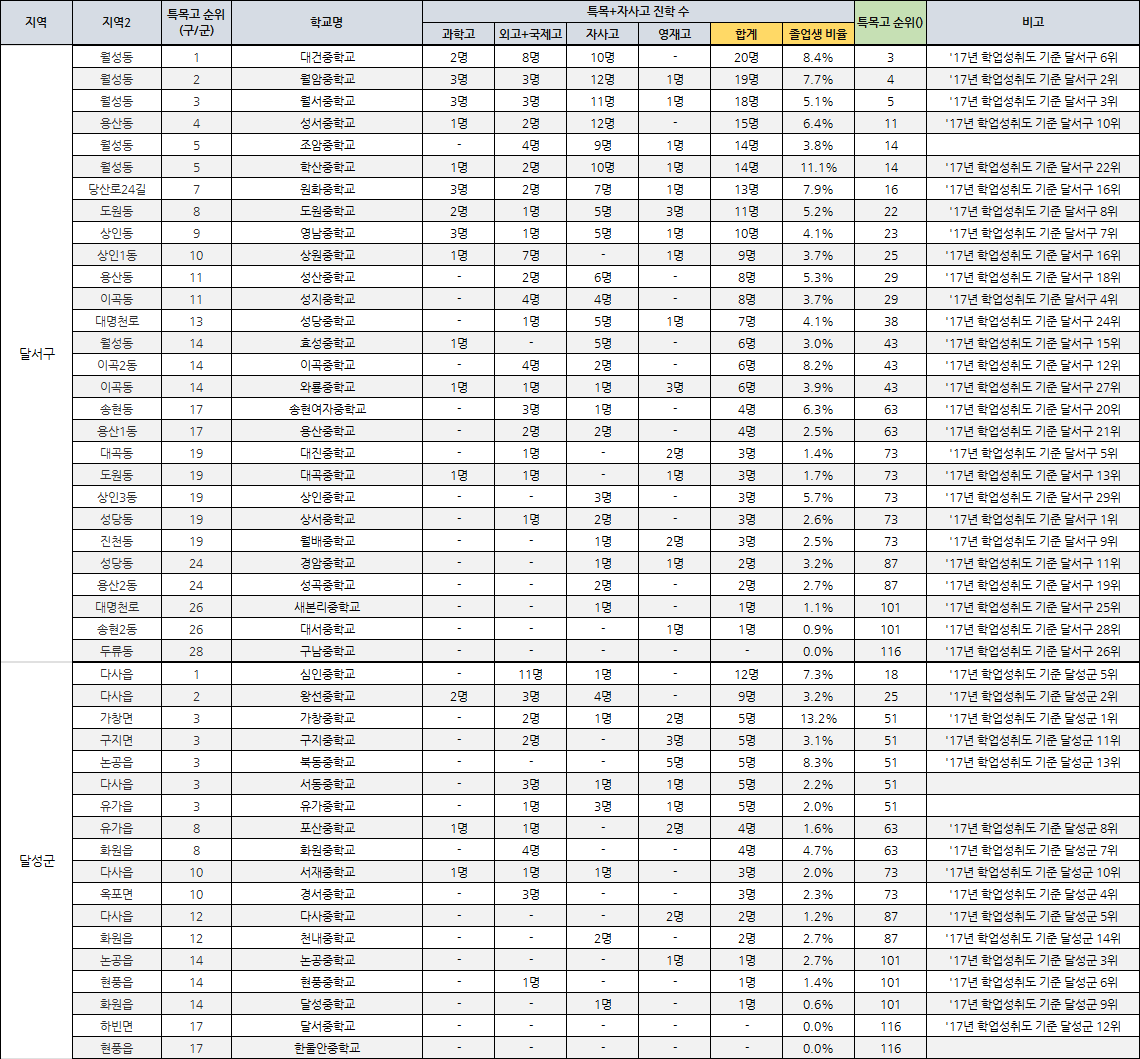Select the 성산중학교 cell
1140x1059 pixels.
pos(326,277)
